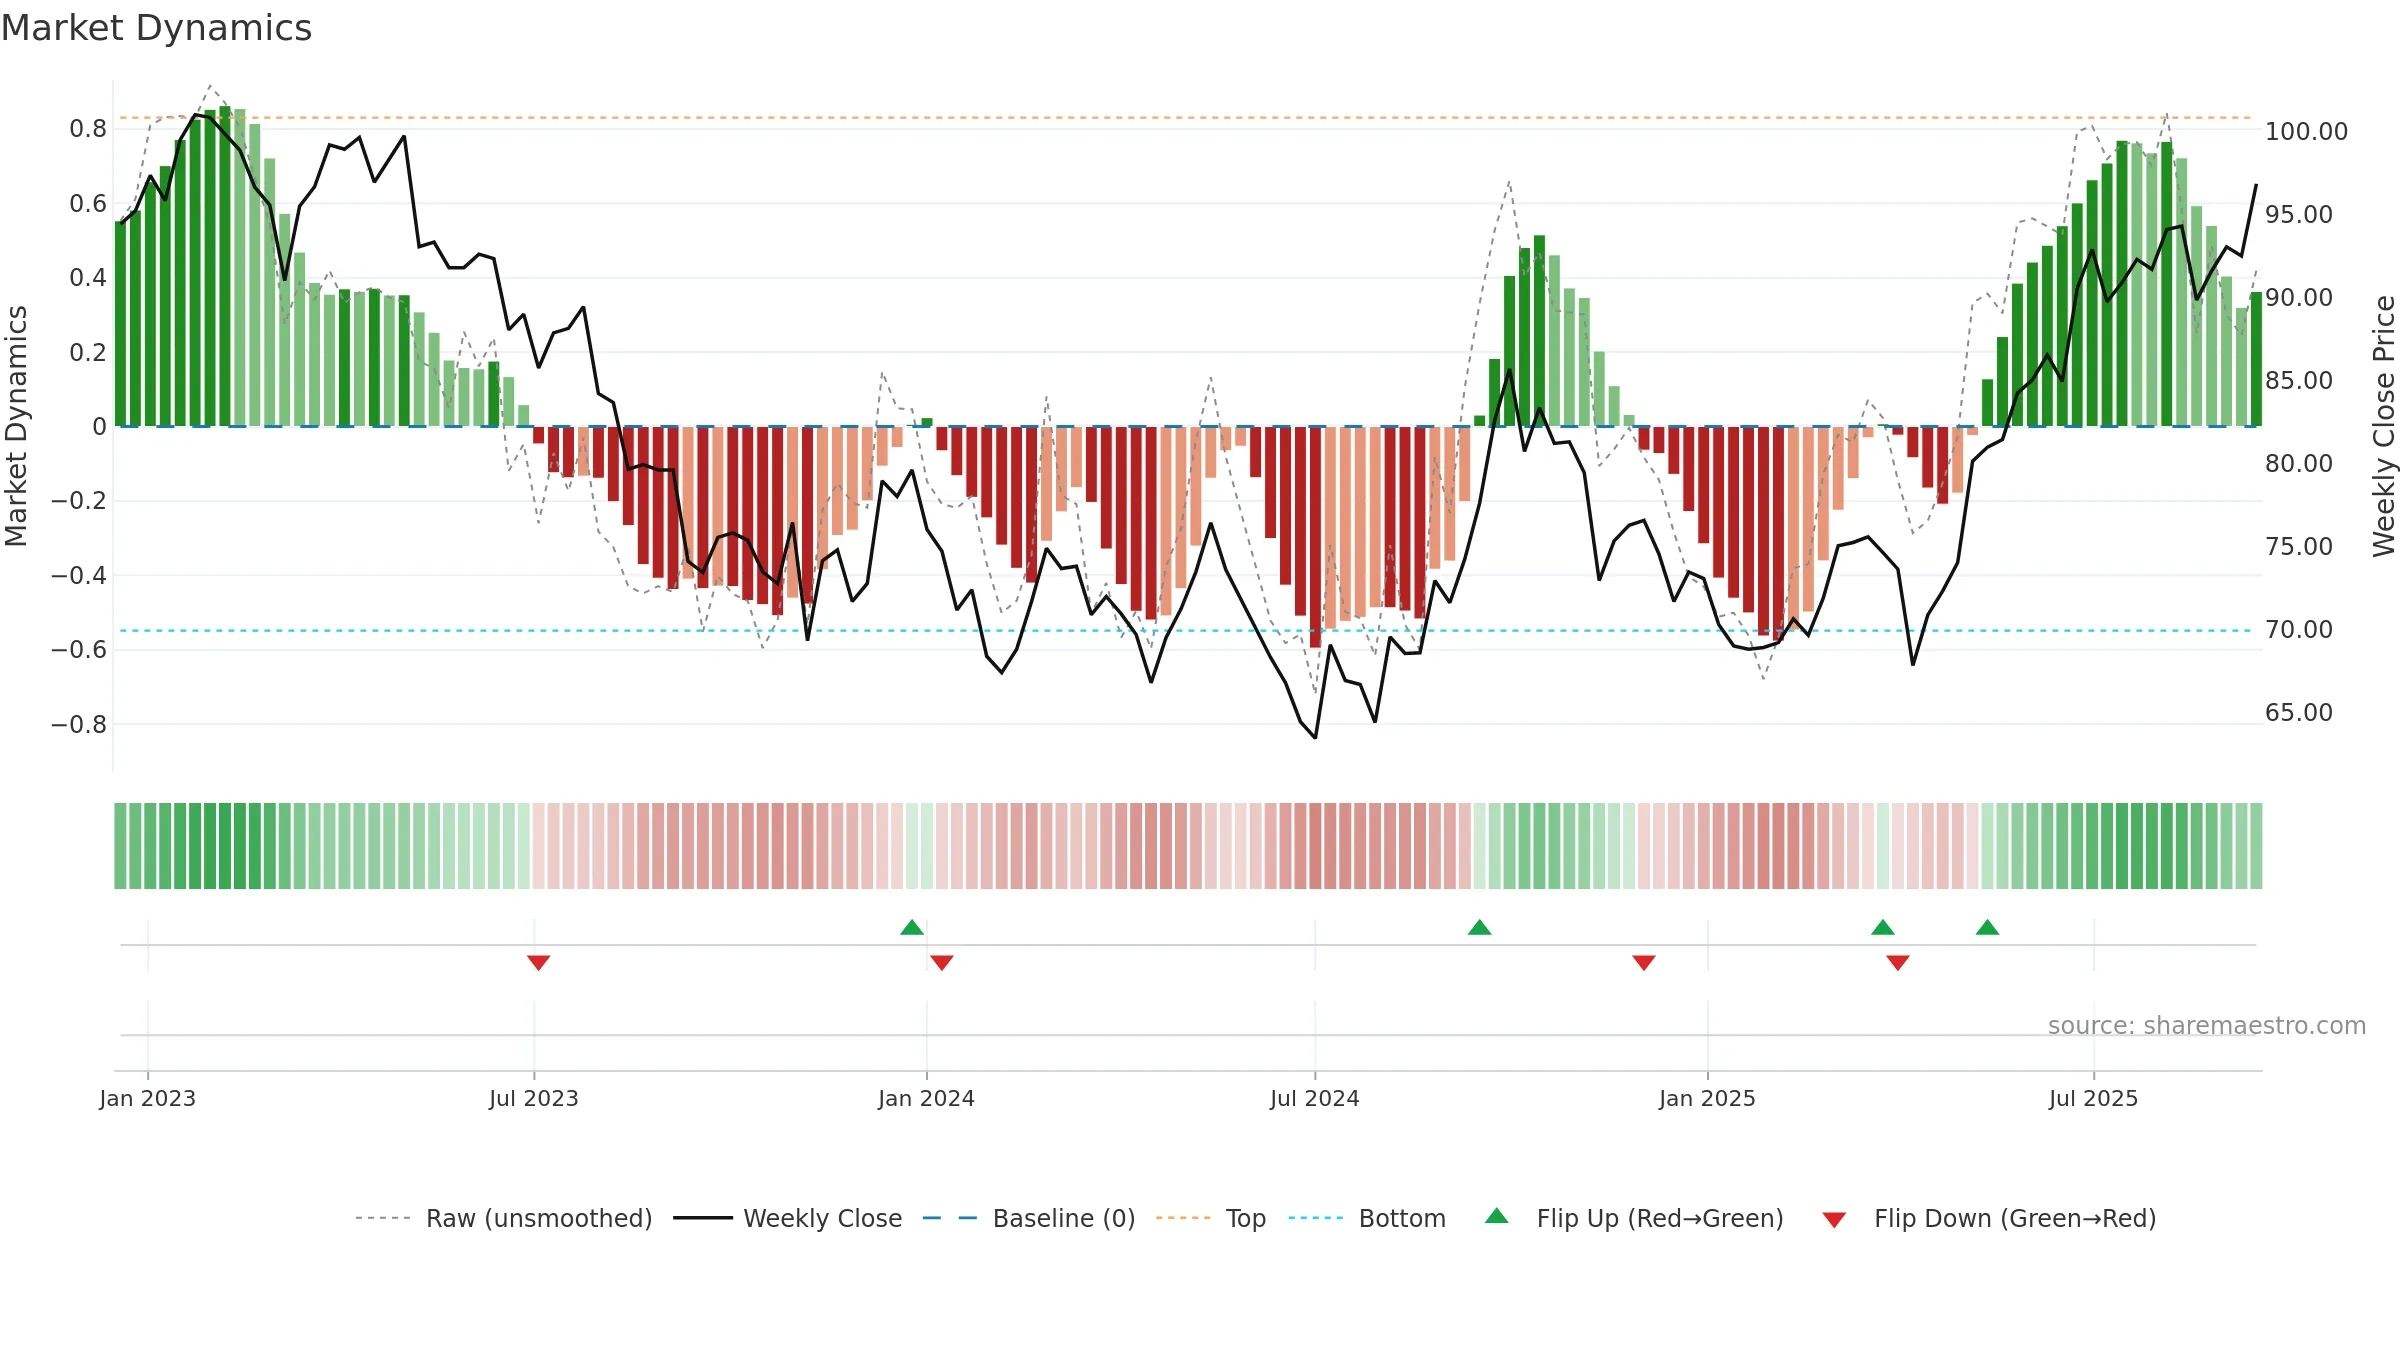Click the Jan 2023 x-axis label
Image resolution: width=2400 pixels, height=1350 pixels.
click(148, 1098)
